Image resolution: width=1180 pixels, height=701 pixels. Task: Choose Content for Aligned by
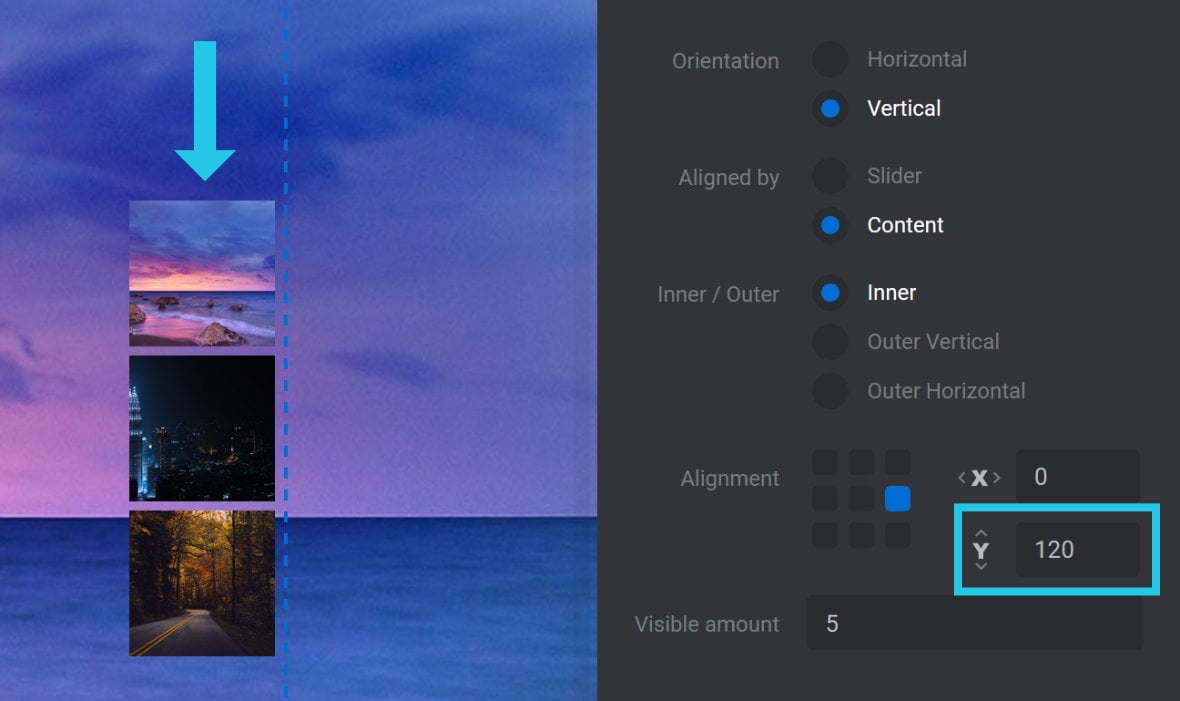point(830,225)
